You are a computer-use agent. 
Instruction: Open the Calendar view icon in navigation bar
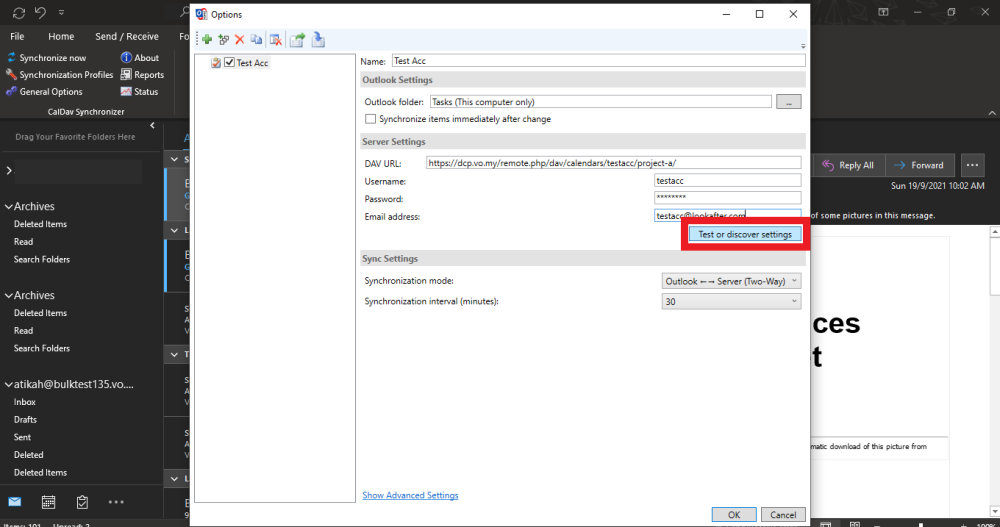(48, 501)
